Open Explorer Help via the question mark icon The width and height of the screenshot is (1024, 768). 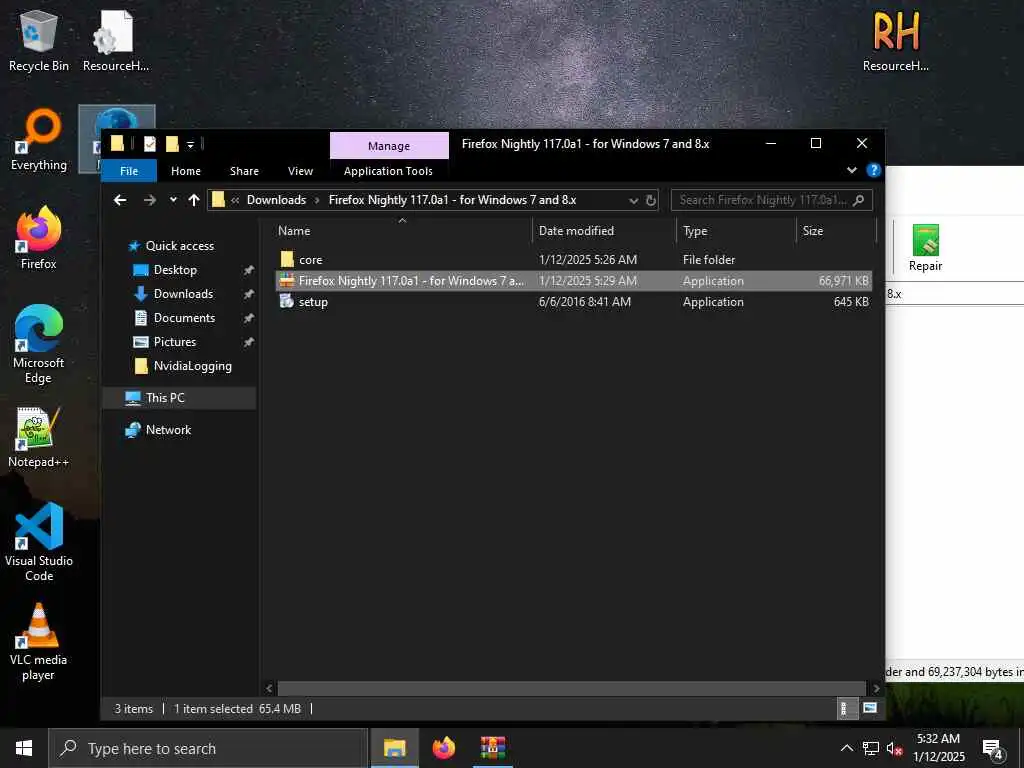click(x=873, y=170)
